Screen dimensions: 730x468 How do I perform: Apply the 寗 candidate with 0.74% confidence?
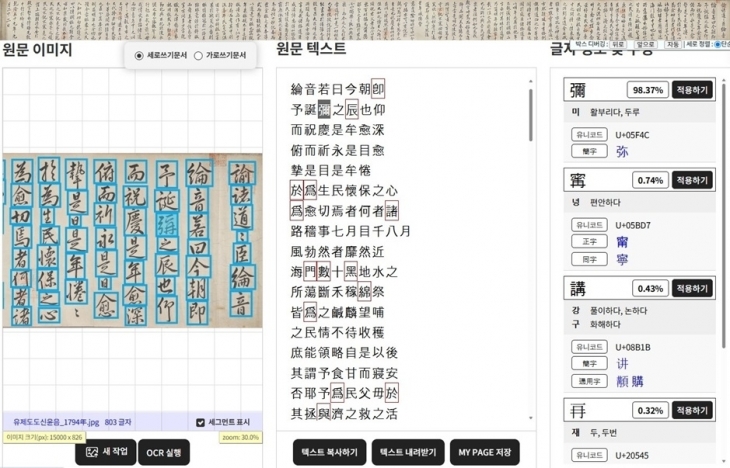pyautogui.click(x=692, y=180)
